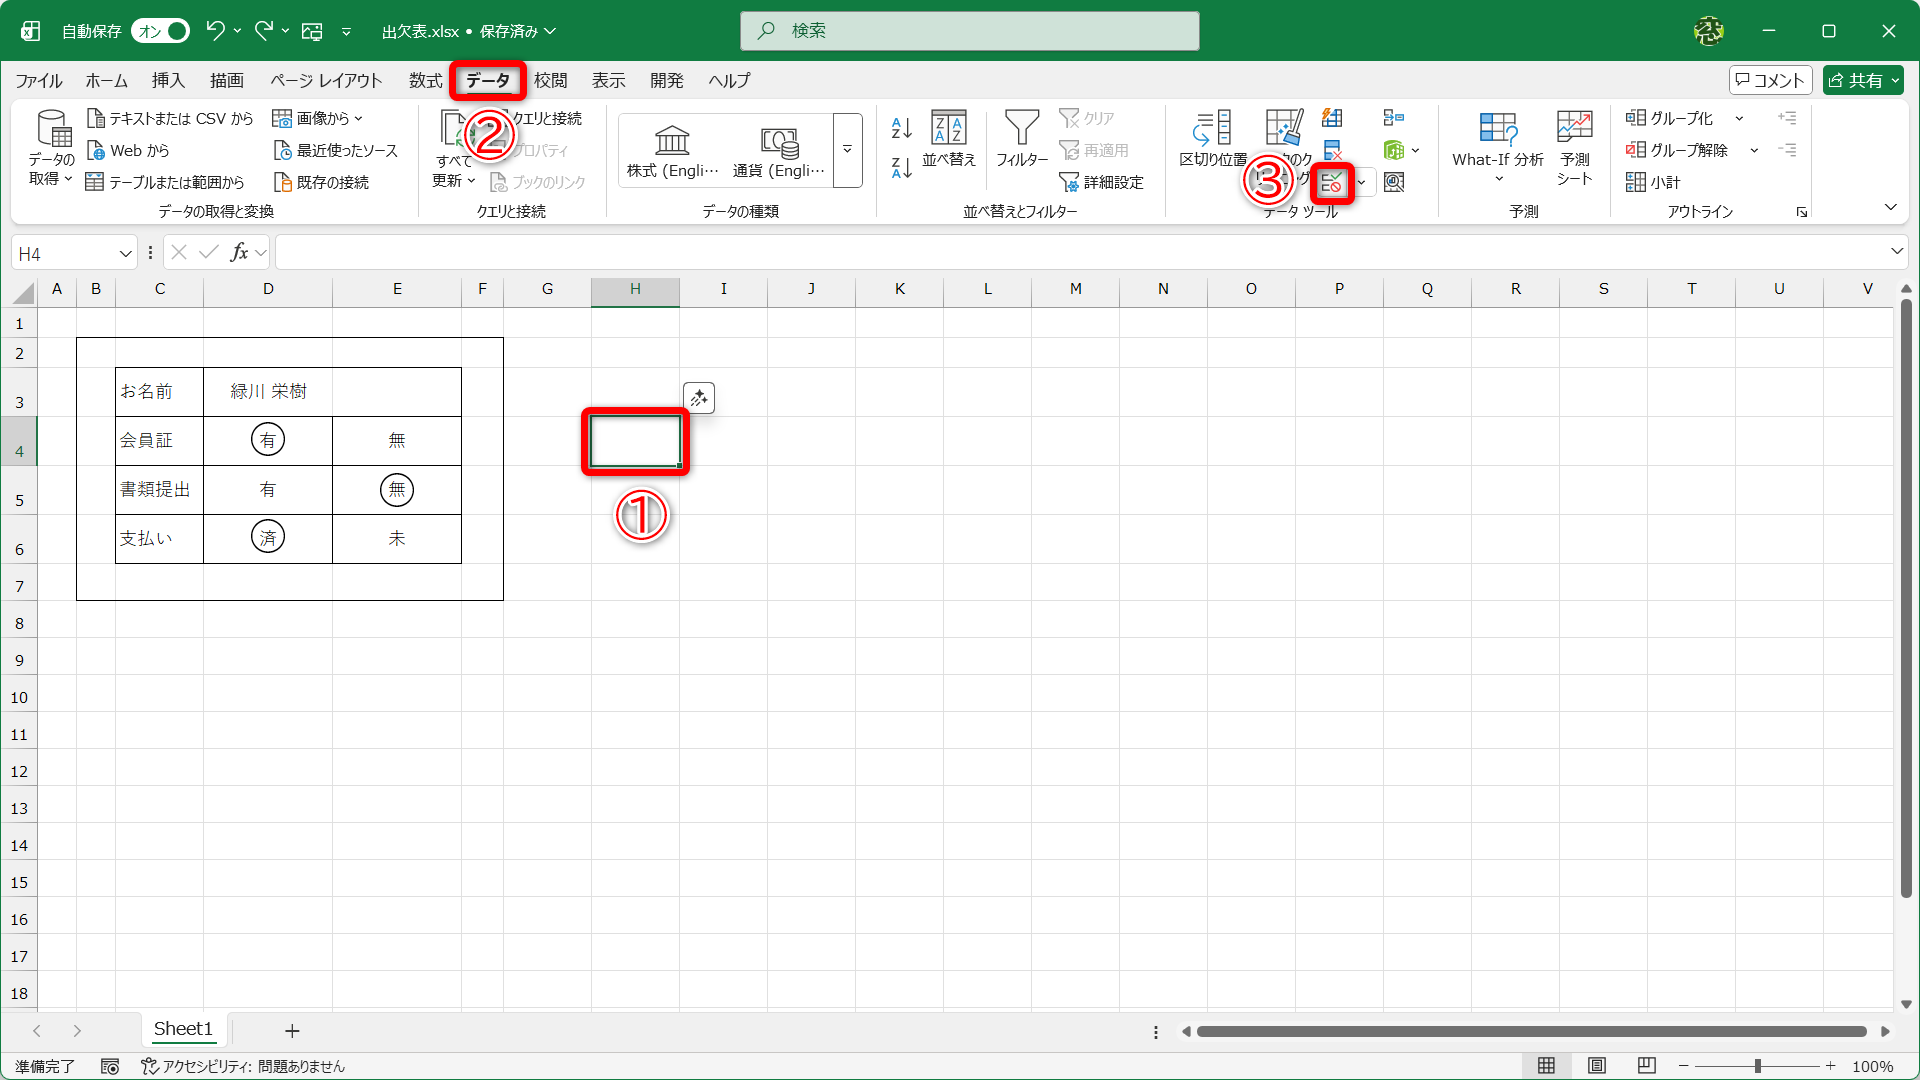Switch to Page Break Preview in status bar
Screen dimensions: 1920x1080
point(1647,1066)
